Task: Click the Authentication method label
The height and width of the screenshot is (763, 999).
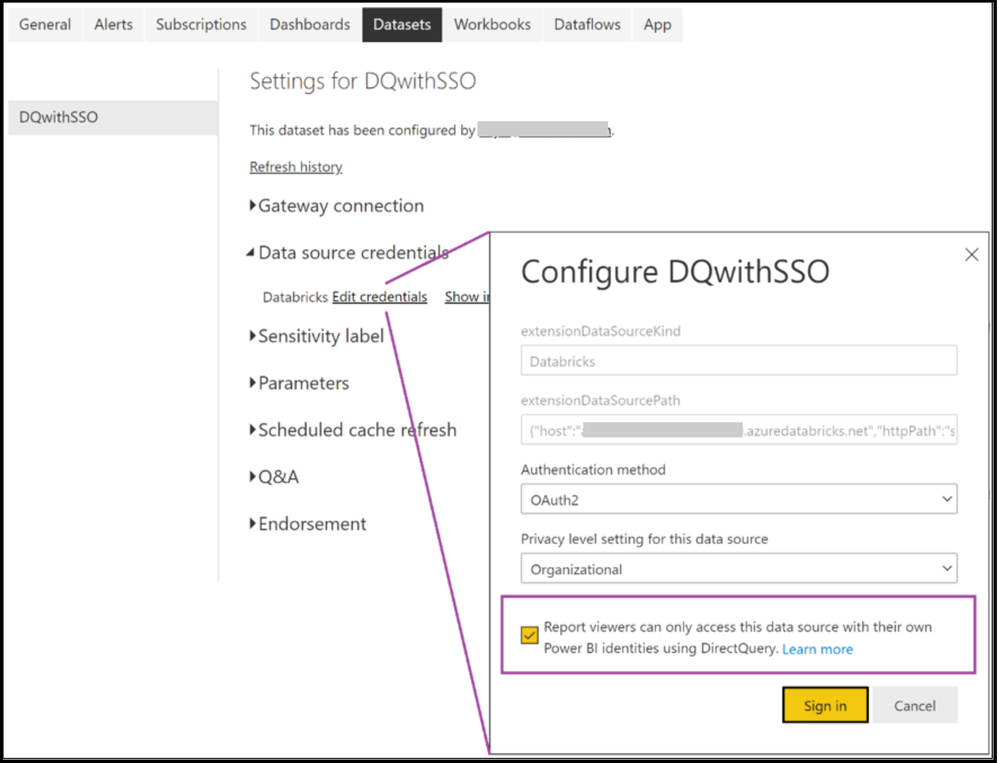Action: 593,469
